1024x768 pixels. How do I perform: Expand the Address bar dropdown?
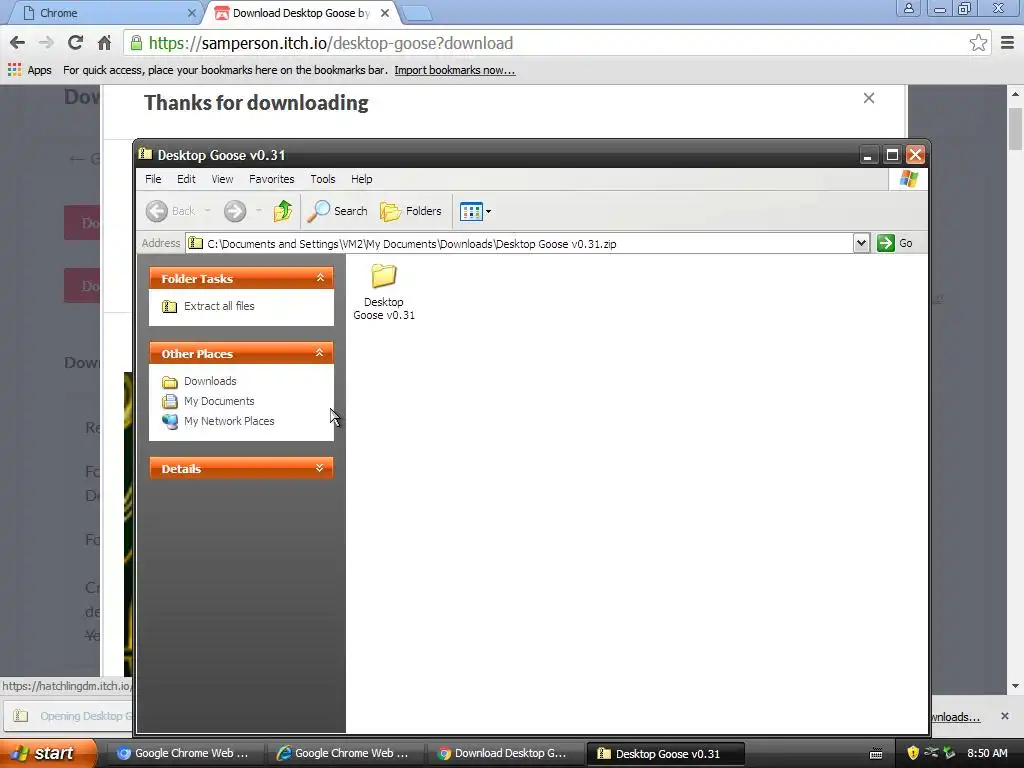click(x=861, y=244)
